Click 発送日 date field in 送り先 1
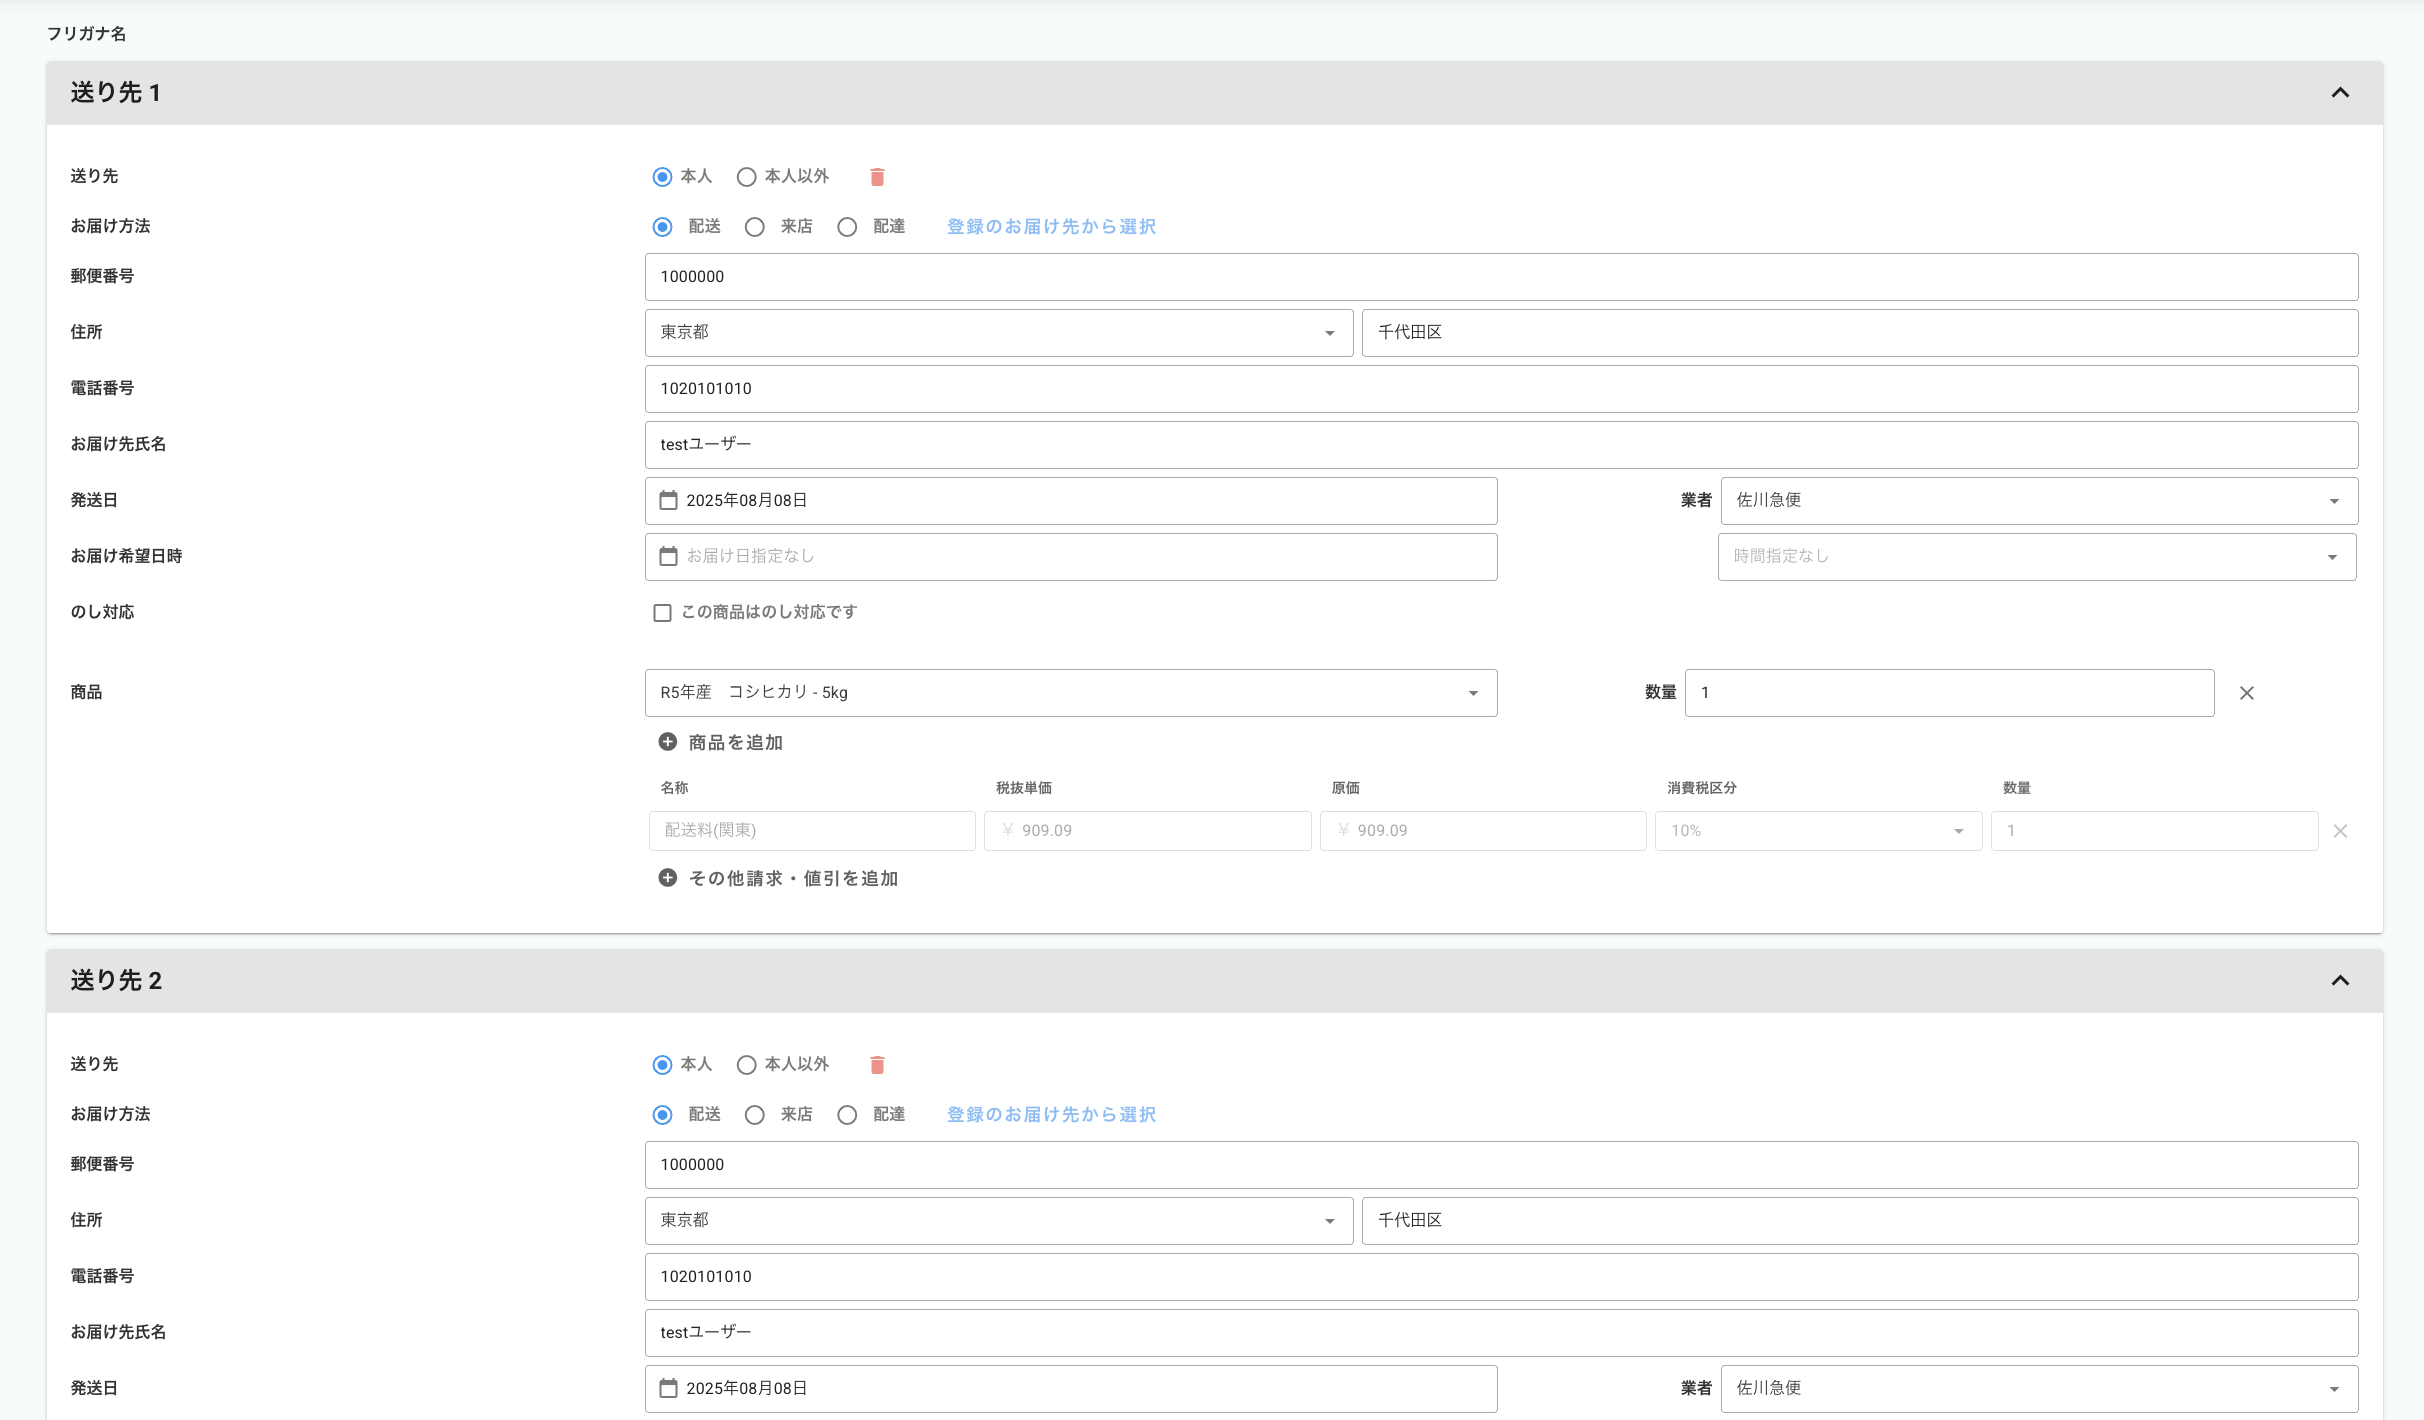Screen dimensions: 2424x1420 tap(1071, 501)
